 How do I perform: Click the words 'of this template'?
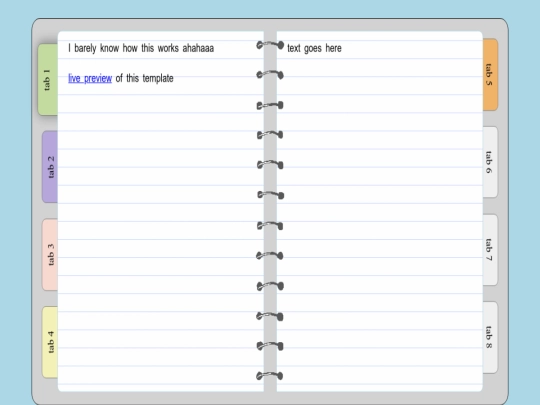pos(145,78)
